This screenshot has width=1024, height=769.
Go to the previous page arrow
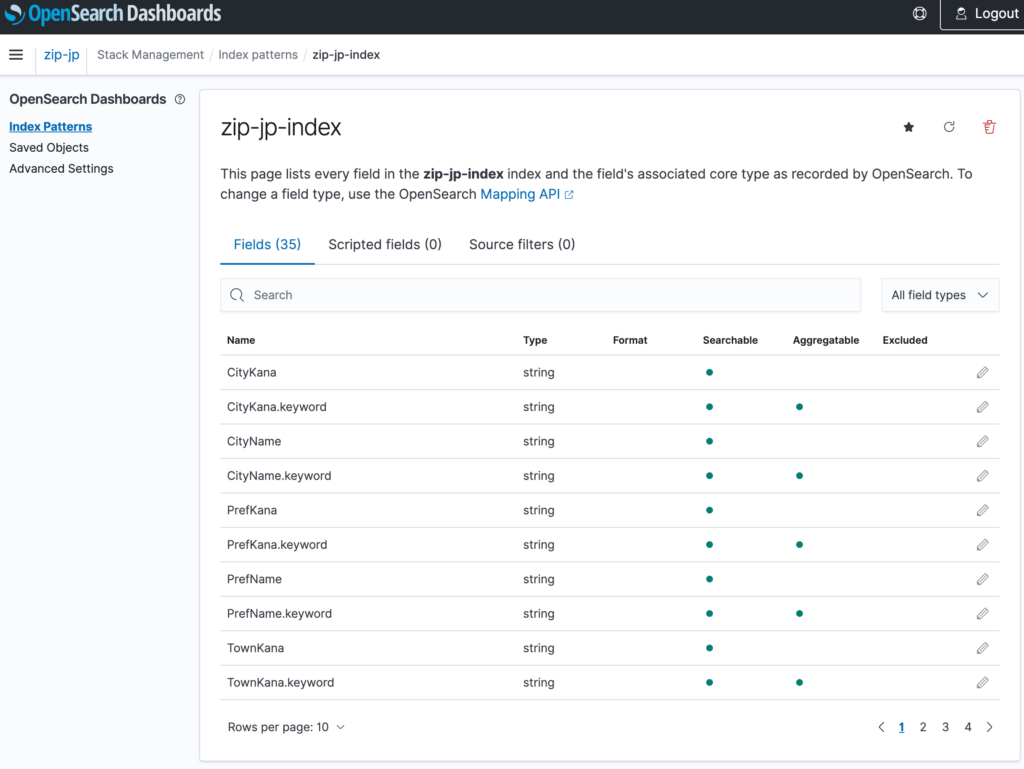881,727
